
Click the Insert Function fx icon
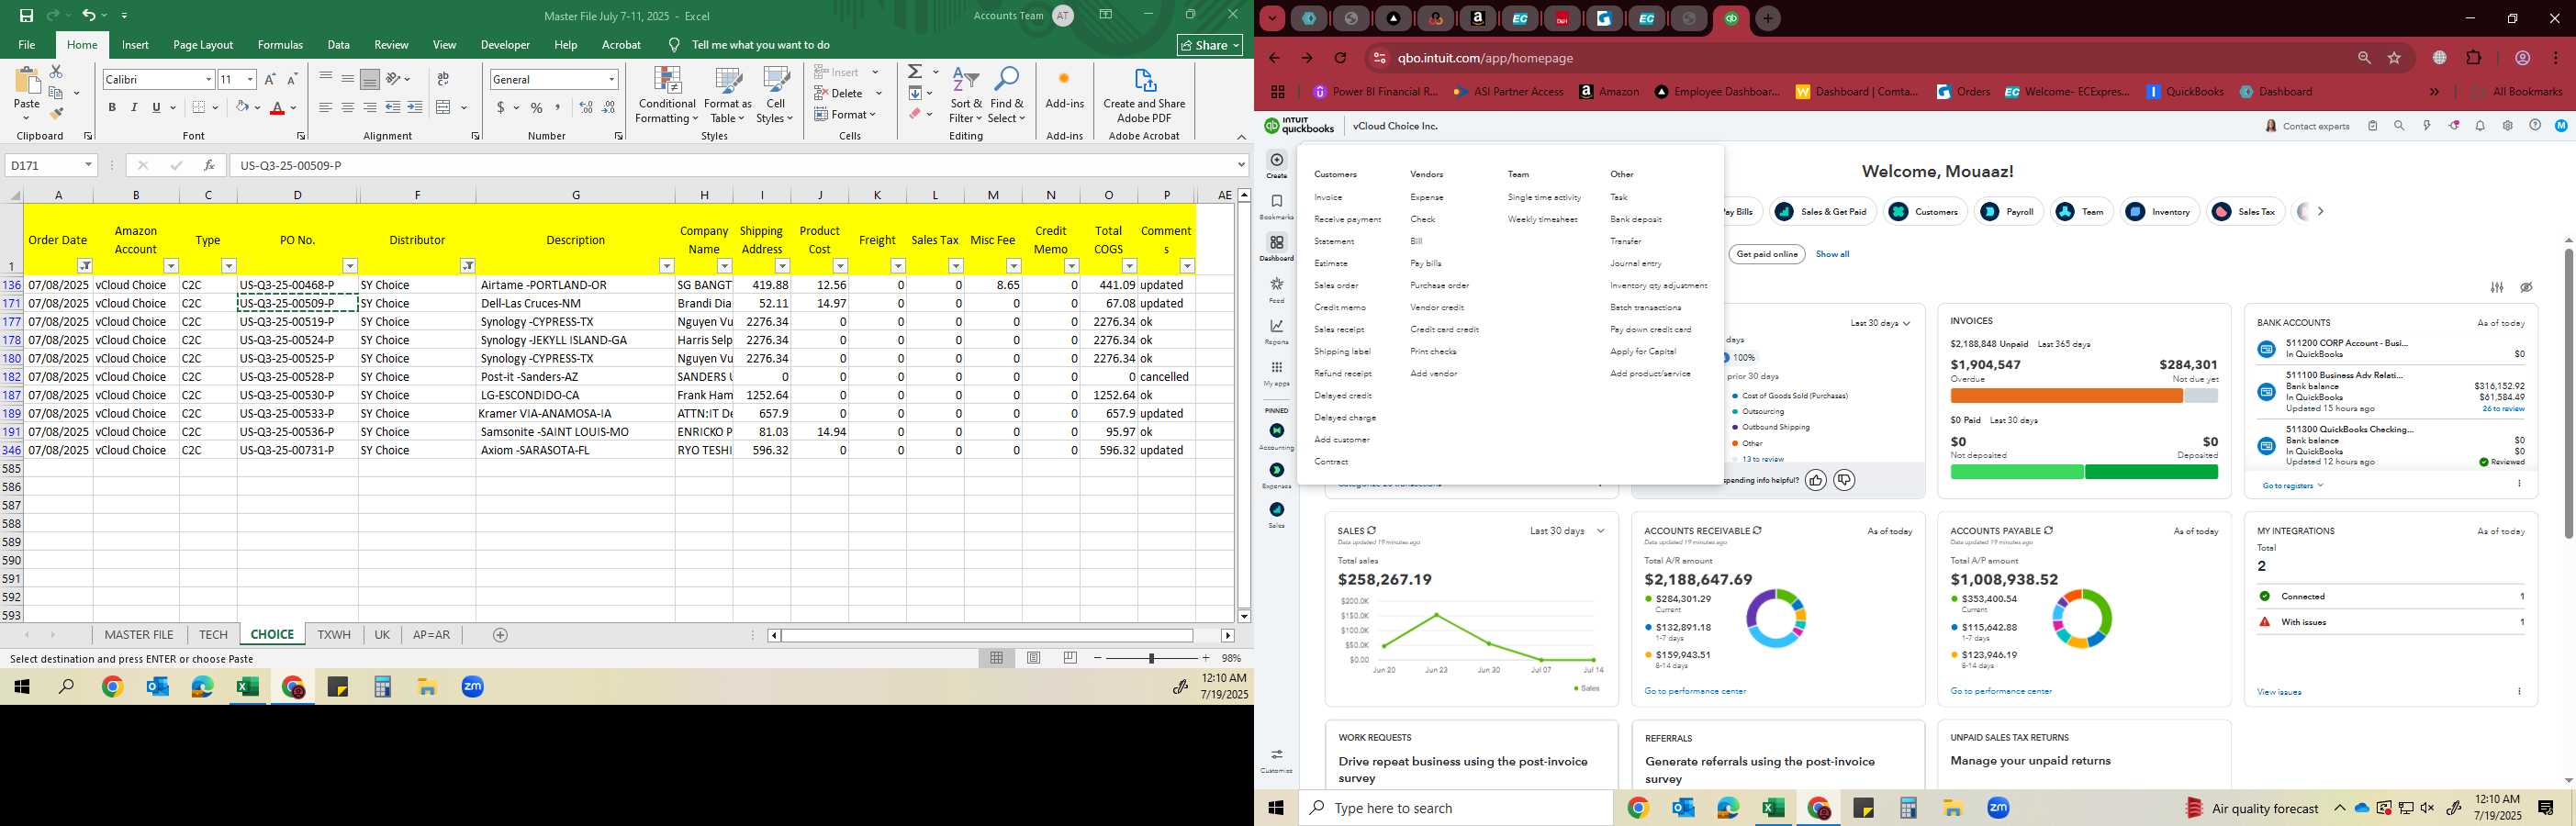click(208, 165)
